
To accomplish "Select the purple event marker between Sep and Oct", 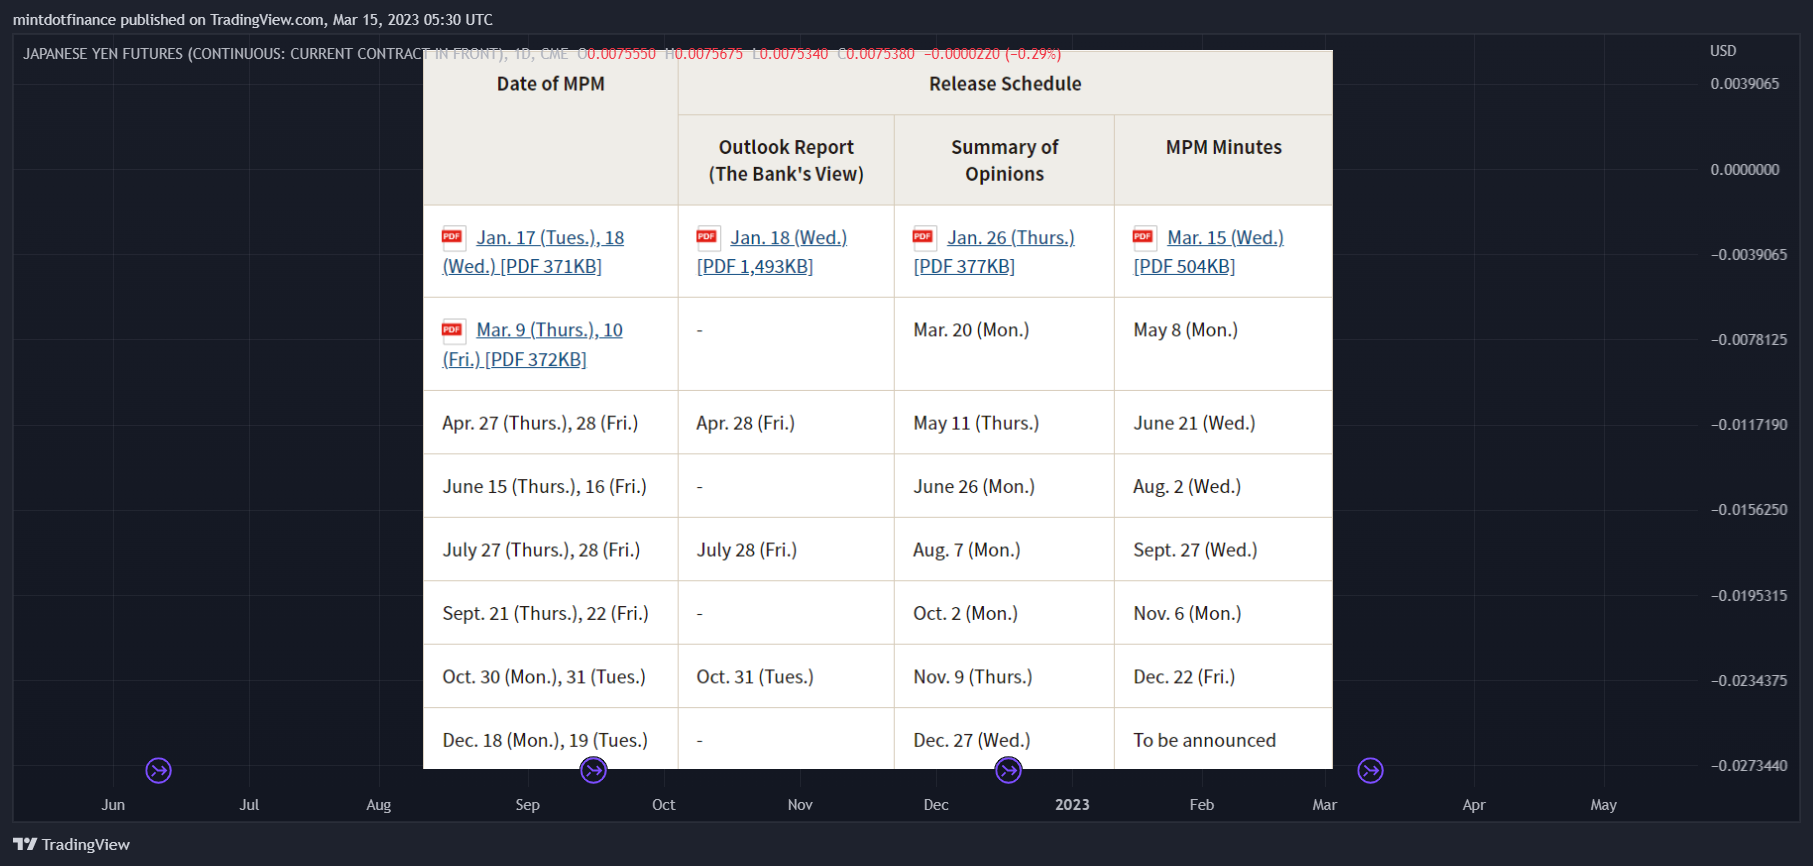I will (594, 770).
